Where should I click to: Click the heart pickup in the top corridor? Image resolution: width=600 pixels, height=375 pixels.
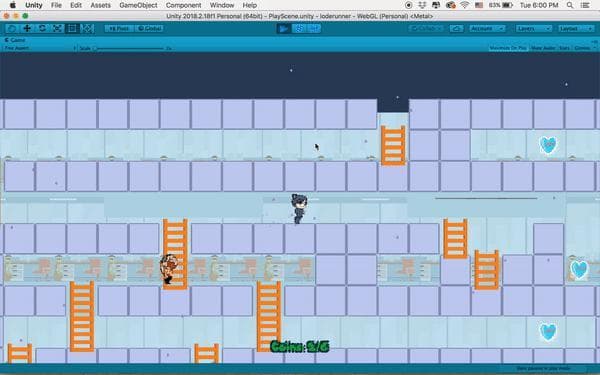548,145
